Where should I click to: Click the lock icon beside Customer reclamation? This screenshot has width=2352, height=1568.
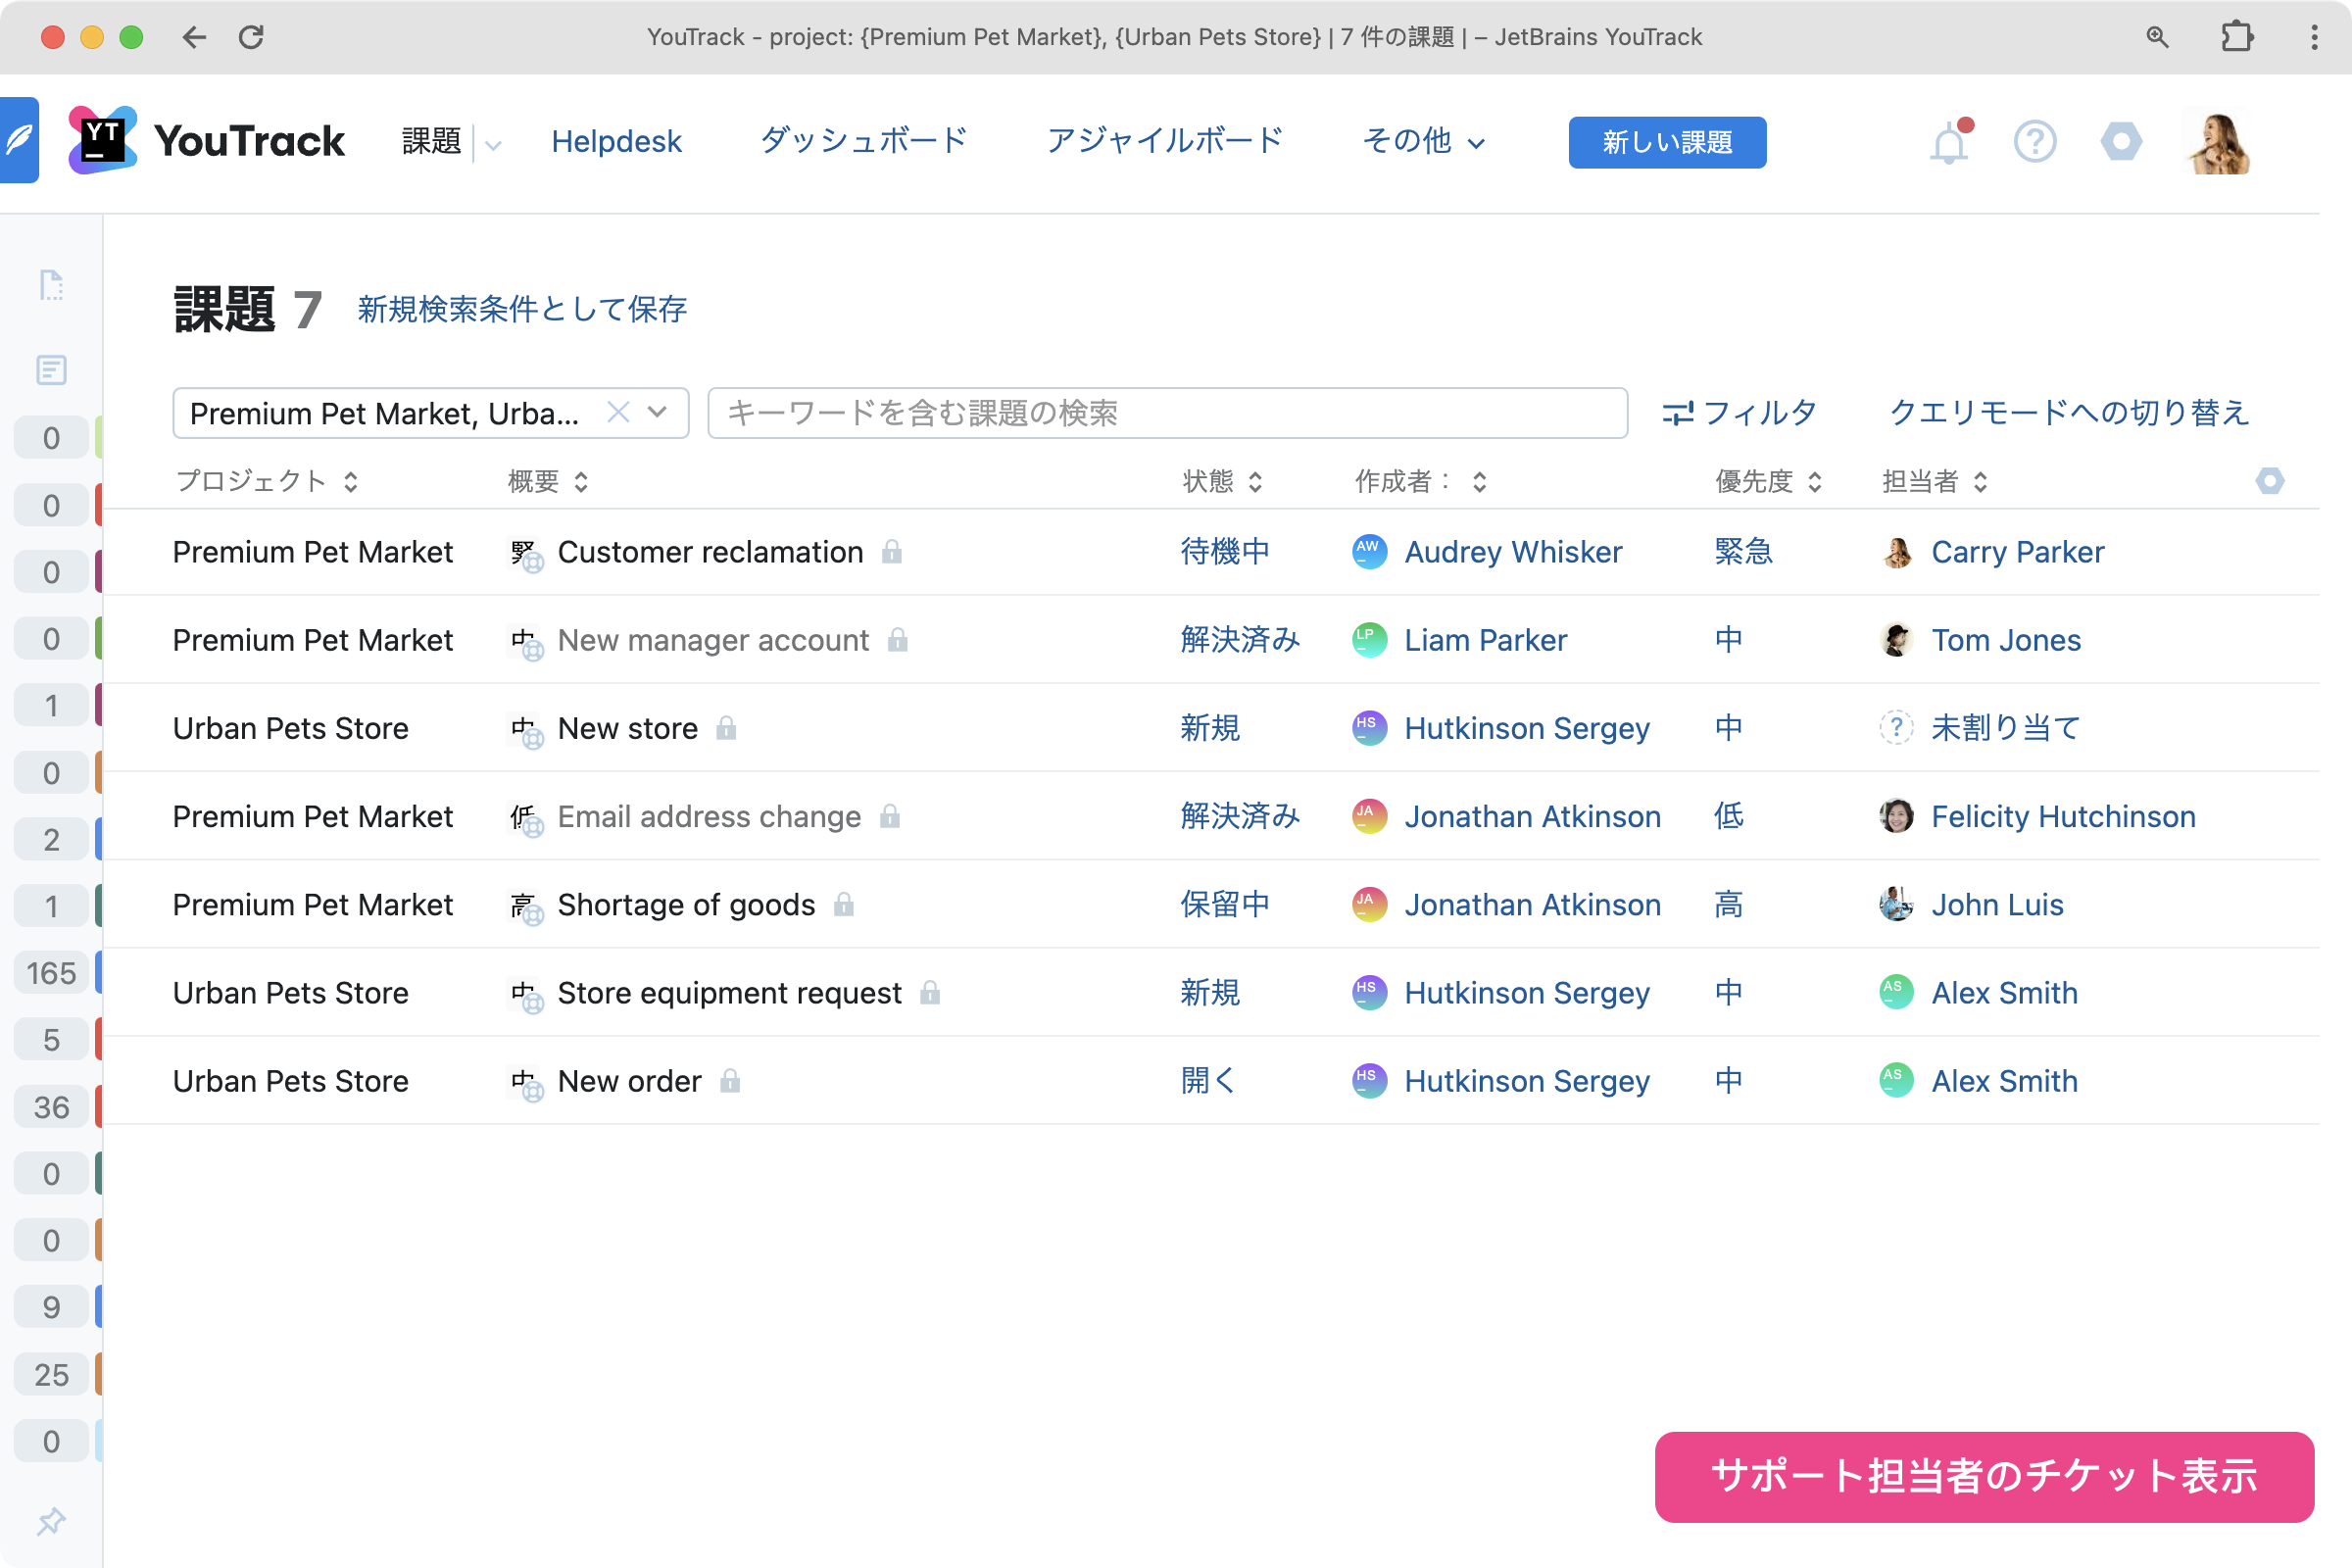coord(892,552)
